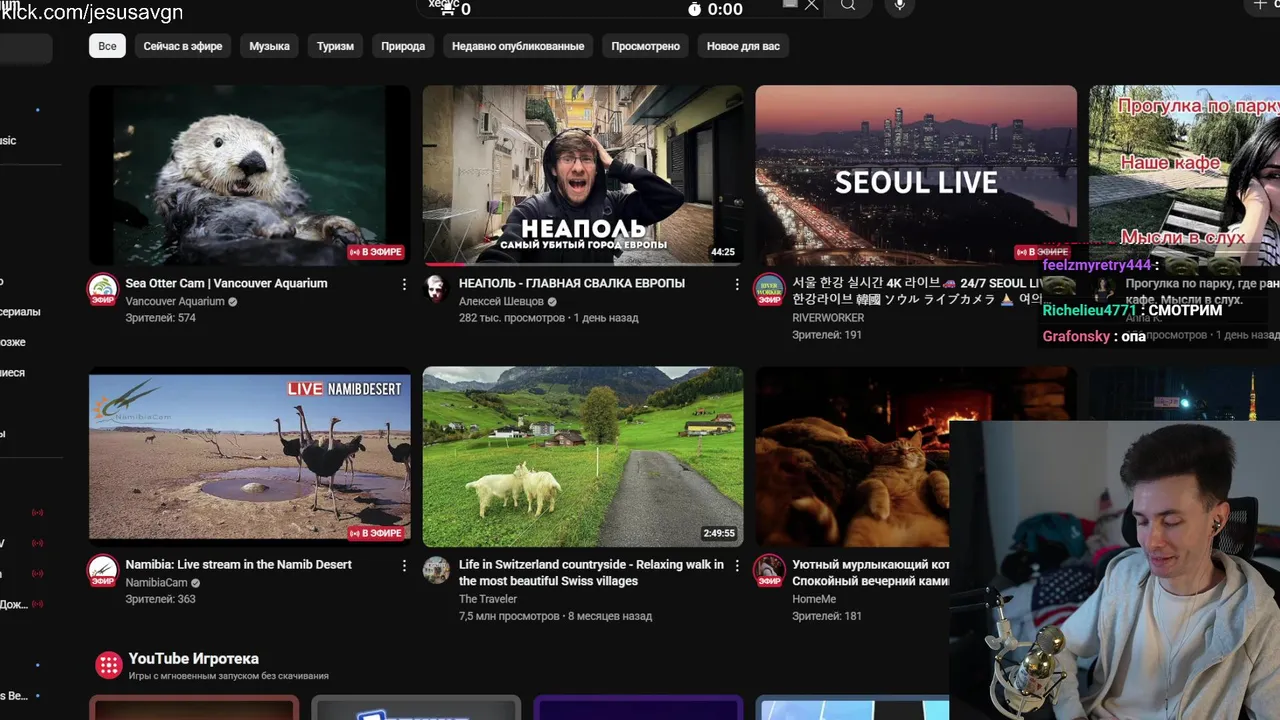
Task: Click "Зрителей: 181" viewer count text
Action: 827,616
